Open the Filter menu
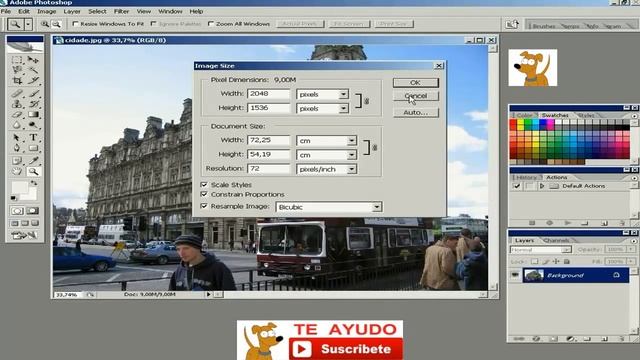 121,11
